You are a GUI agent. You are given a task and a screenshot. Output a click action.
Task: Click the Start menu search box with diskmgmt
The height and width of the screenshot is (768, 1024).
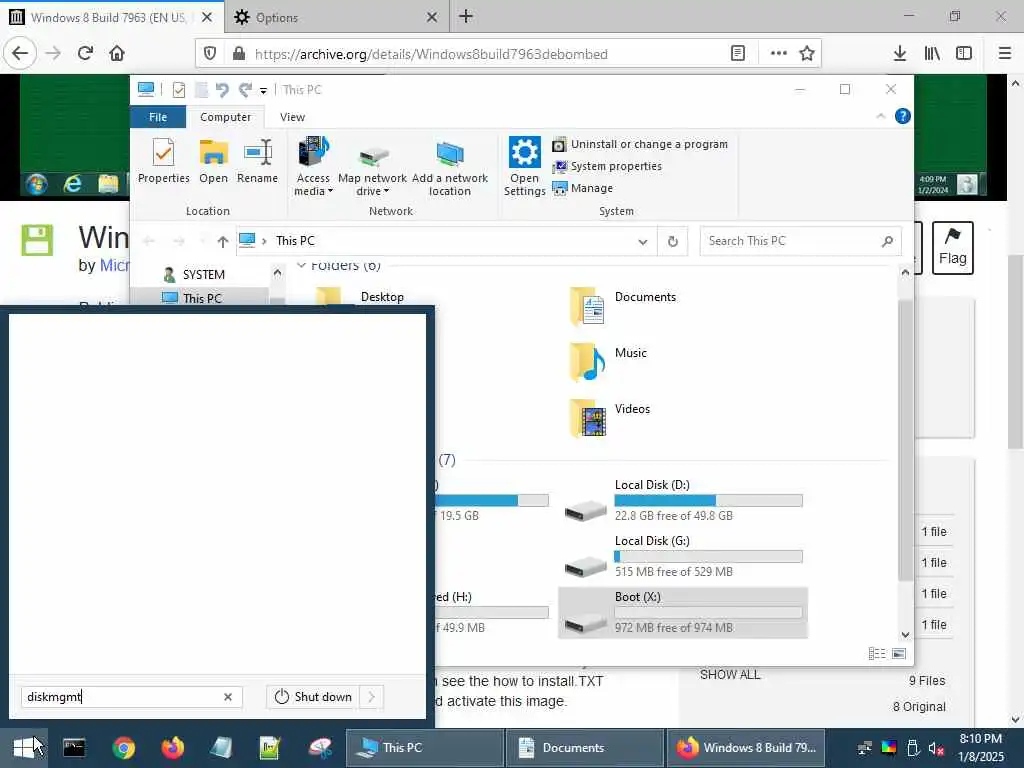tap(131, 697)
